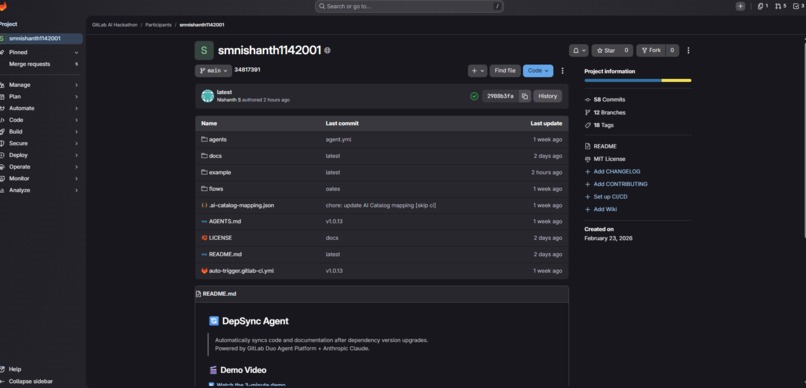Open the kebab menu next to Code button
This screenshot has width=806, height=388.
pos(562,71)
